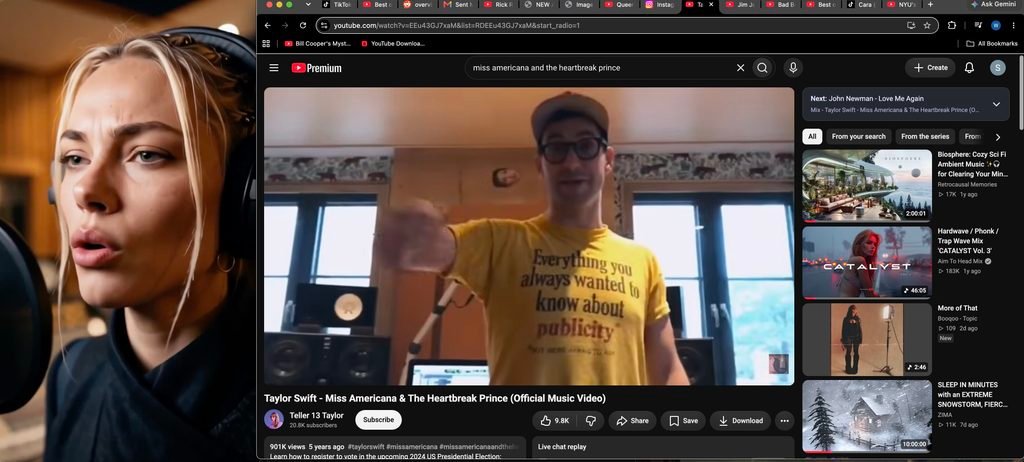Switch to the Reddit overview tab

click(x=418, y=5)
